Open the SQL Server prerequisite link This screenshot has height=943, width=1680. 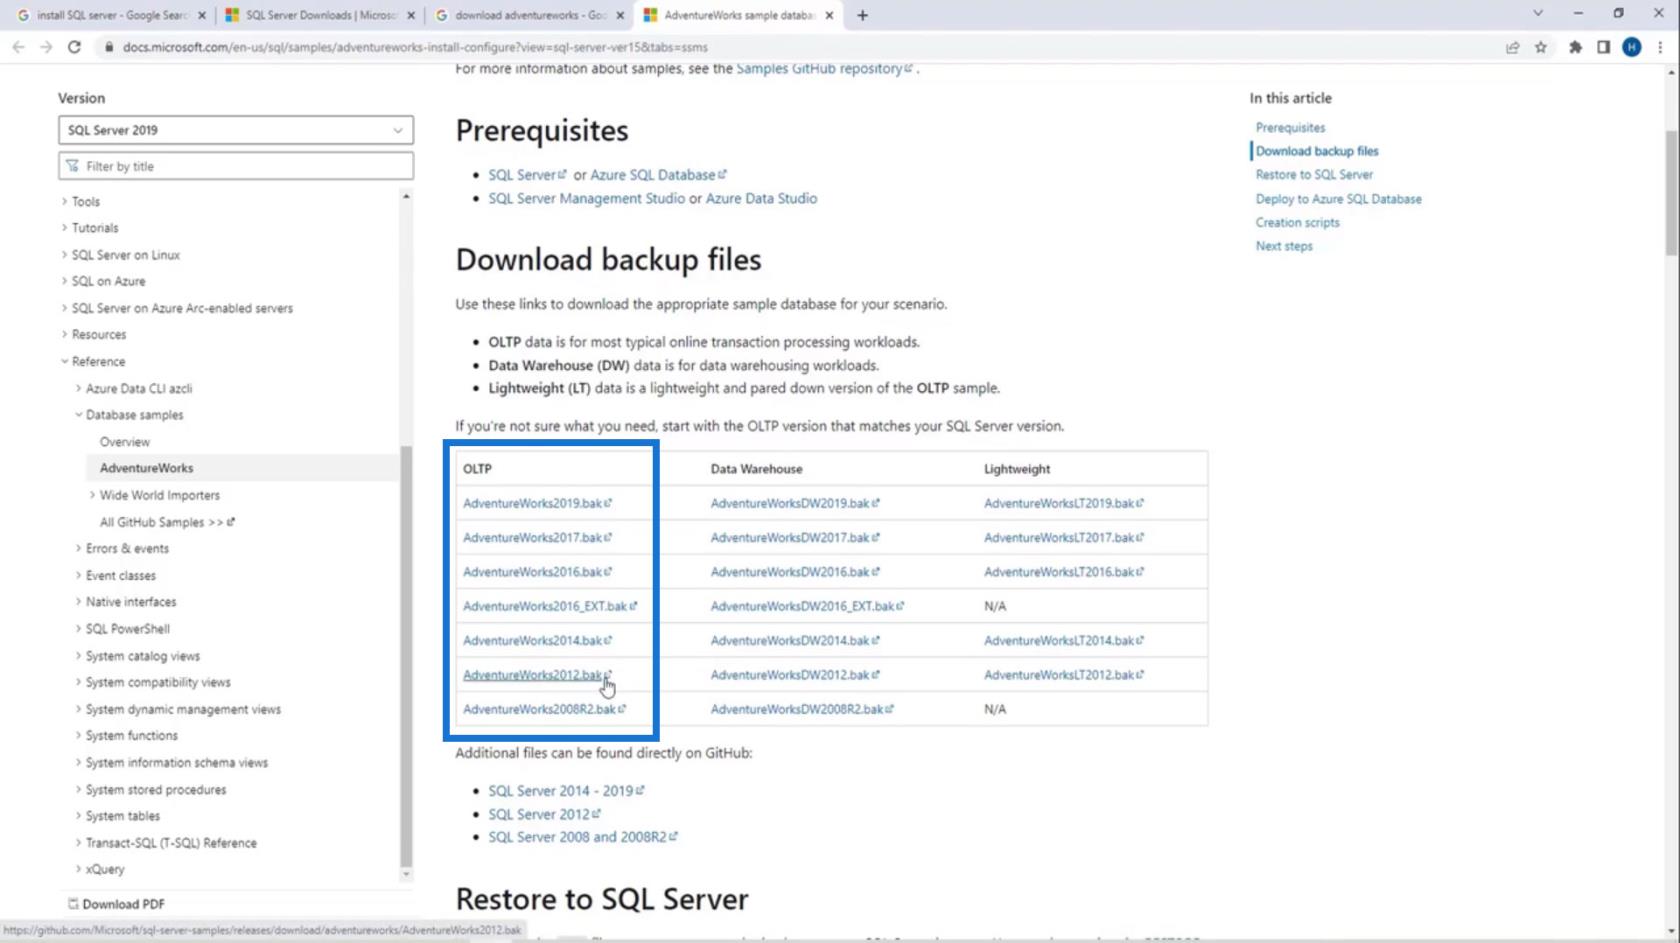tap(527, 174)
